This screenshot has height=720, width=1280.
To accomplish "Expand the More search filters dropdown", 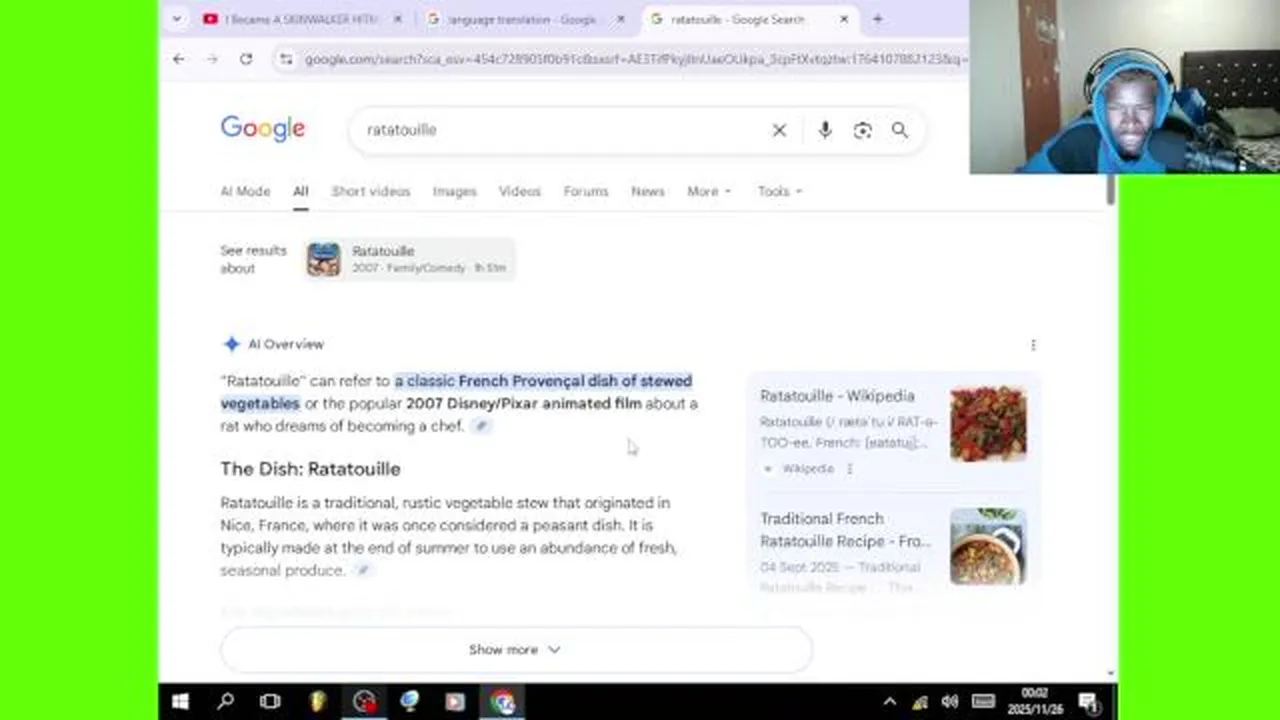I will point(709,191).
